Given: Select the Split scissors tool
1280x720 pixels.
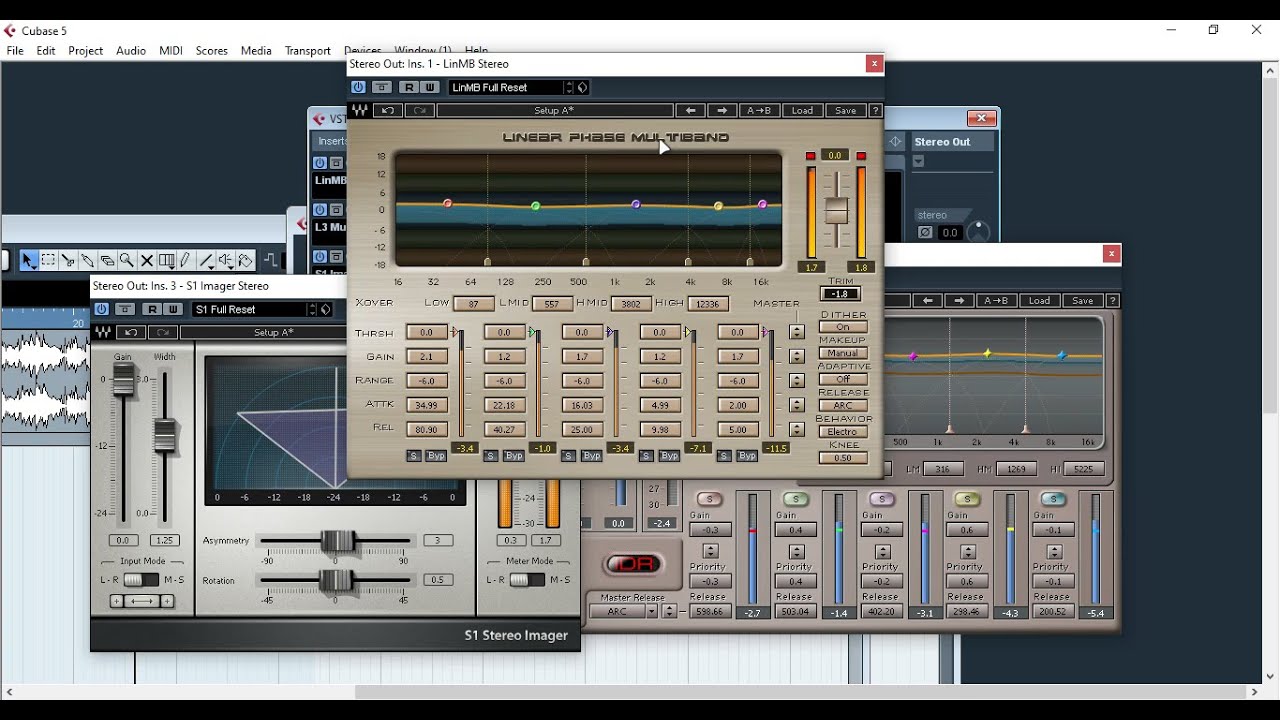Looking at the screenshot, I should 68,261.
